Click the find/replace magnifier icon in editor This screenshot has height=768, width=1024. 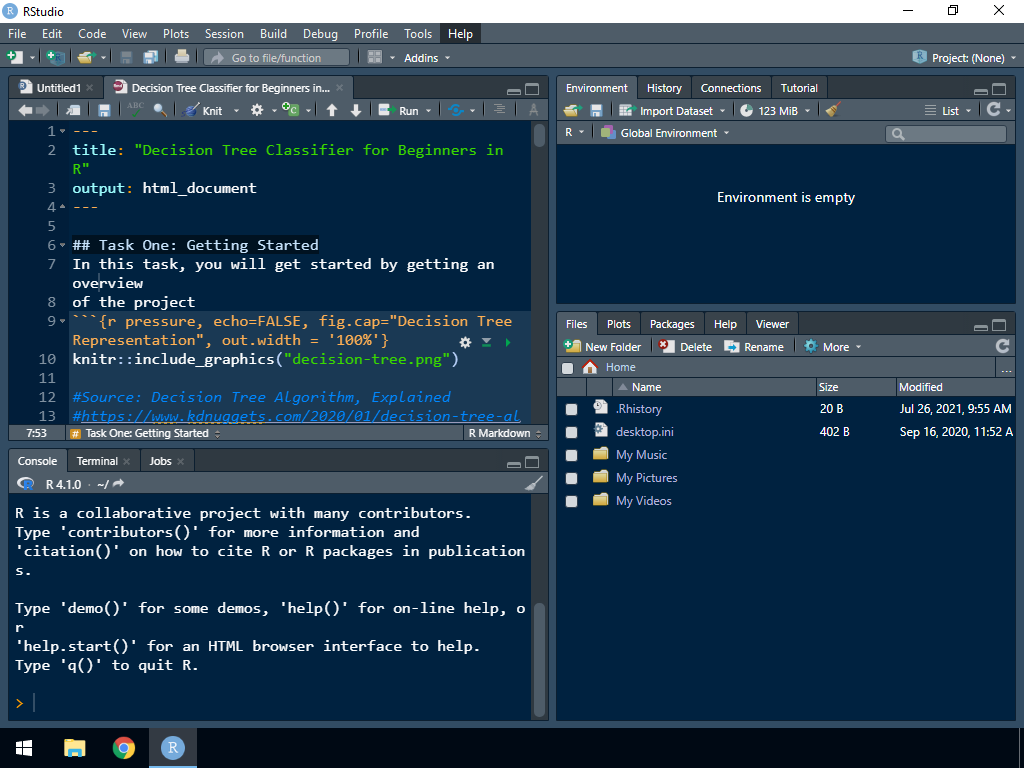tap(160, 110)
